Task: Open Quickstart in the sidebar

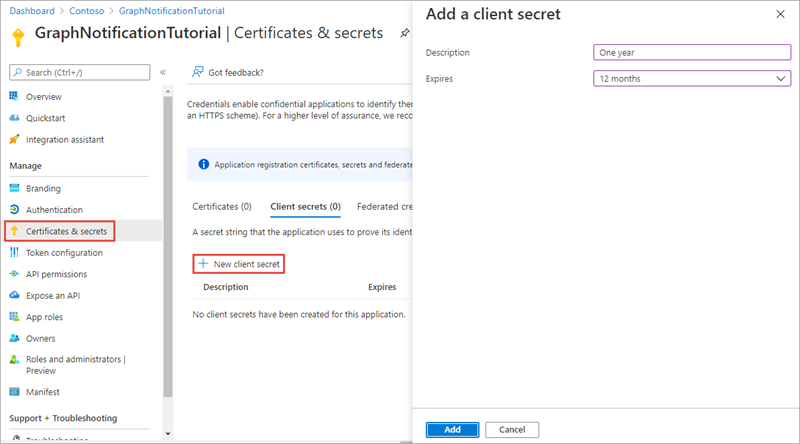Action: tap(45, 118)
